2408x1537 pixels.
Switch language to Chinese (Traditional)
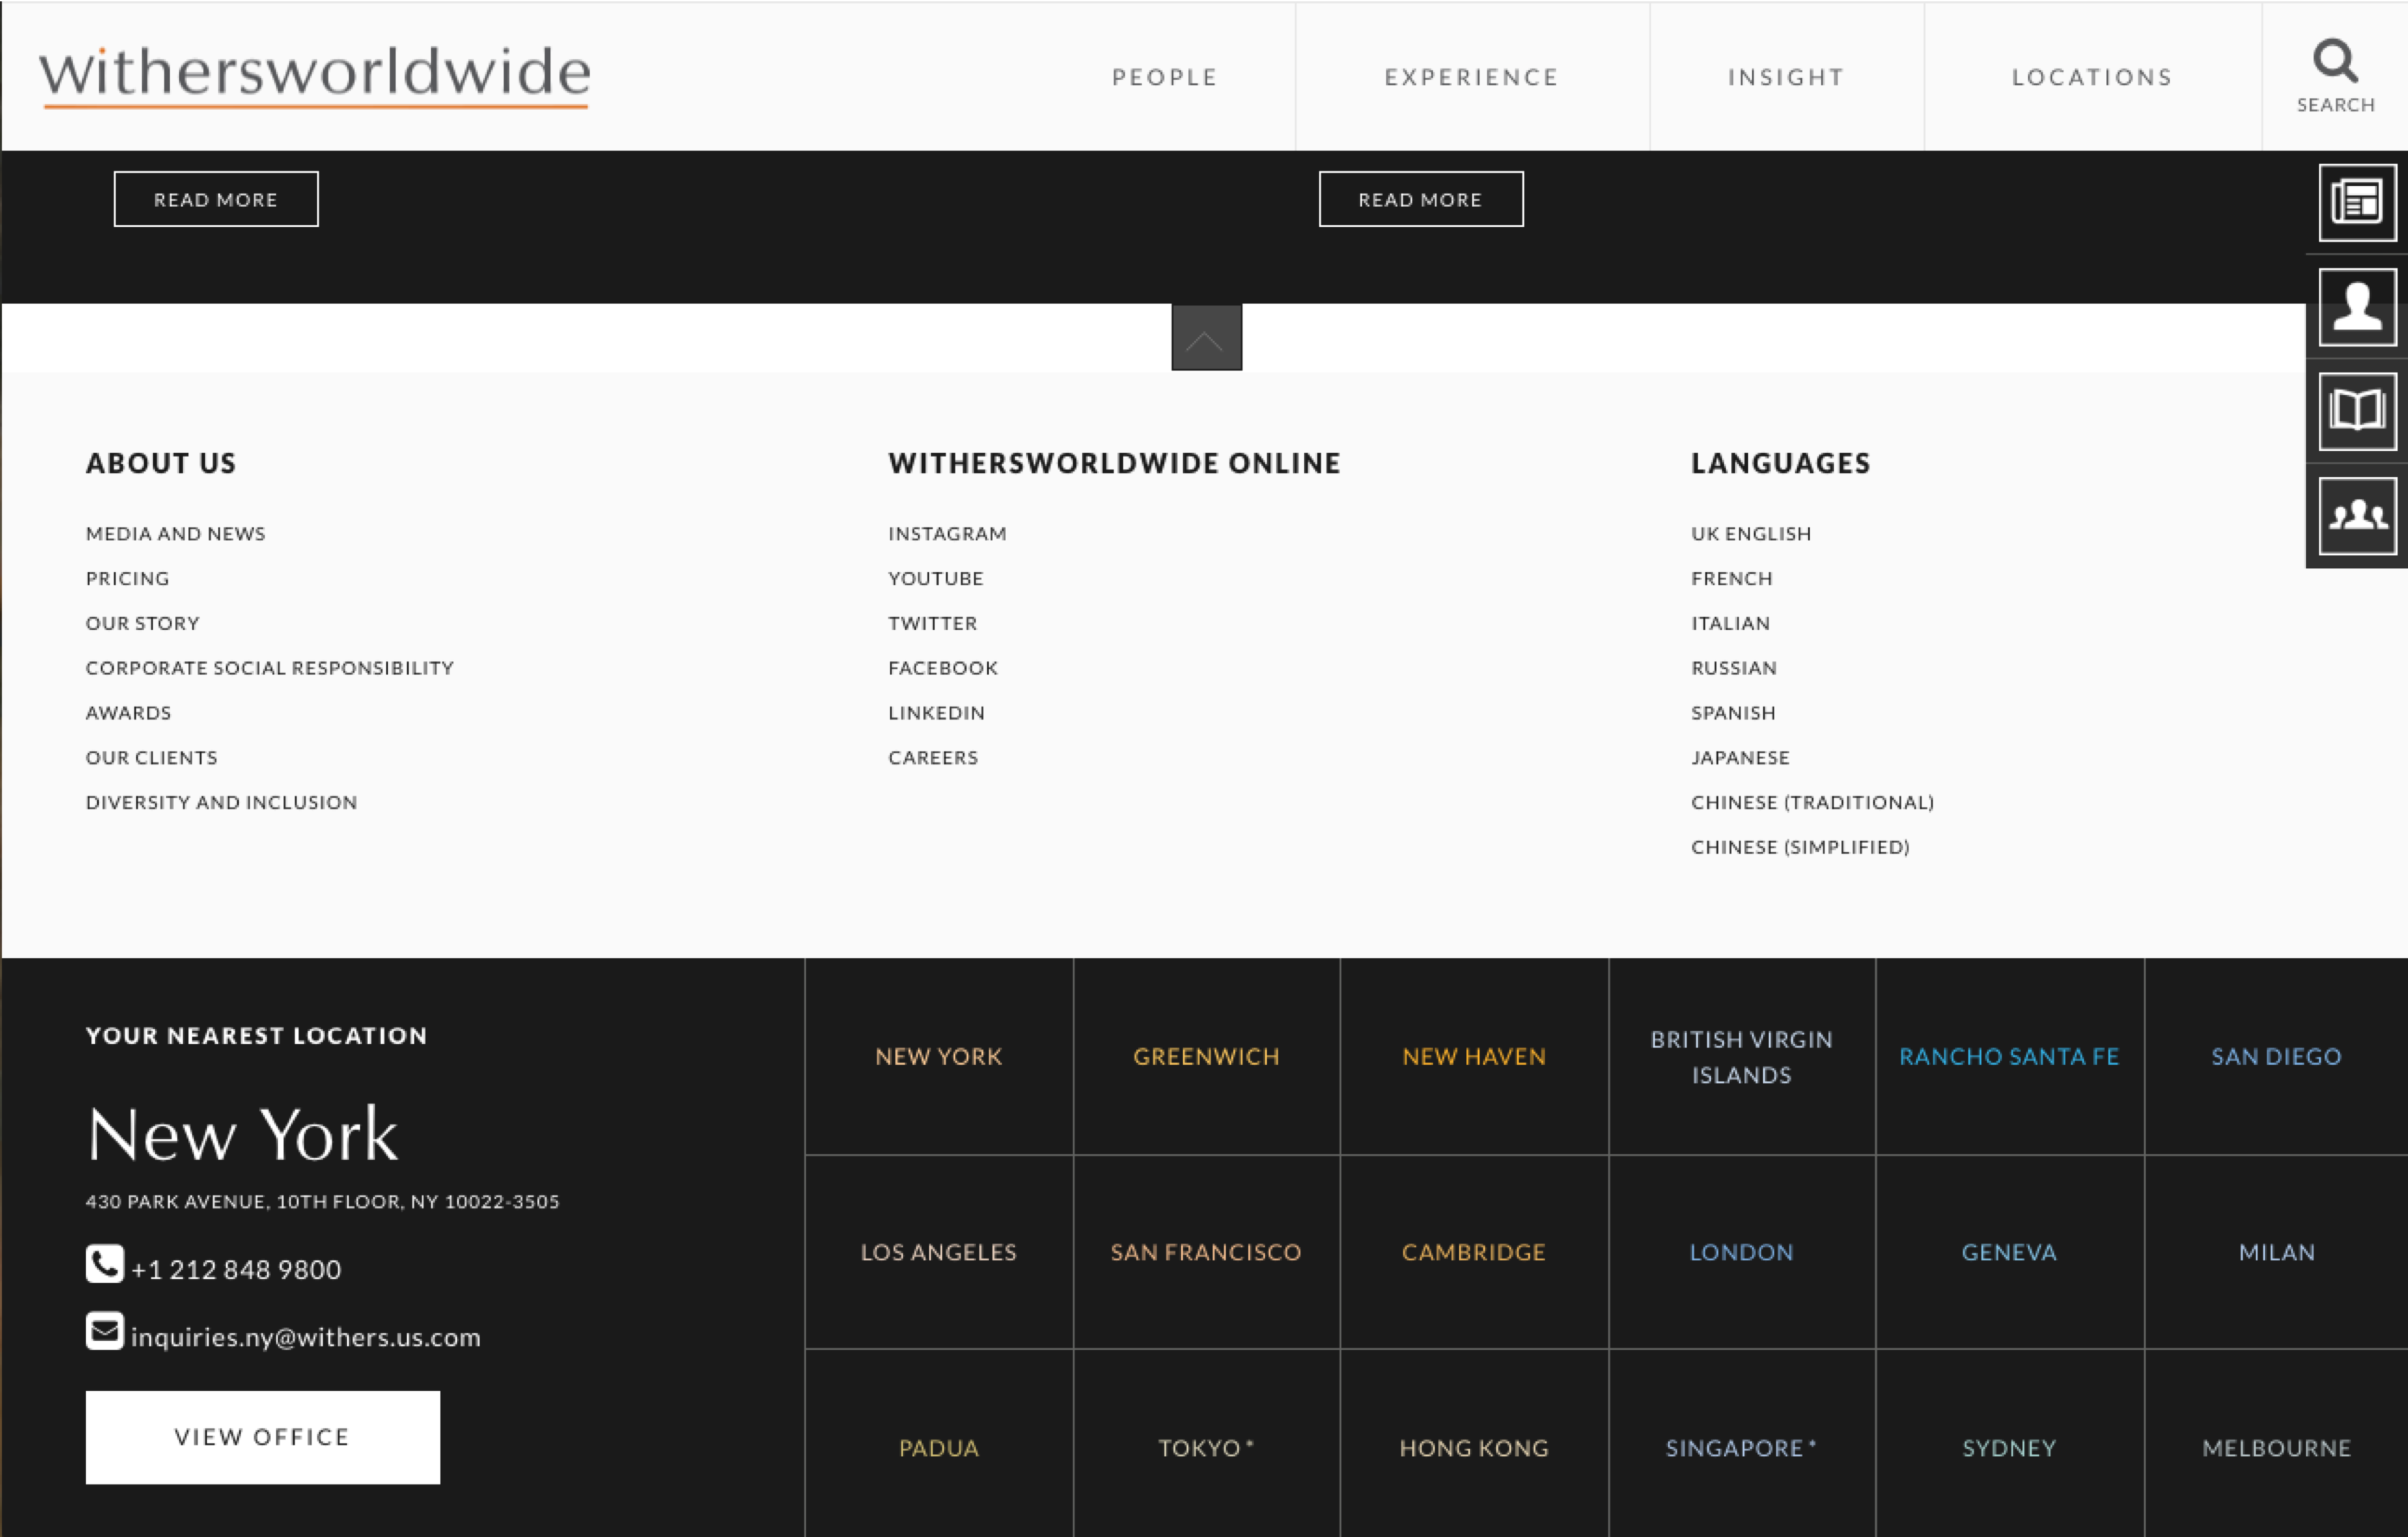(x=1813, y=803)
